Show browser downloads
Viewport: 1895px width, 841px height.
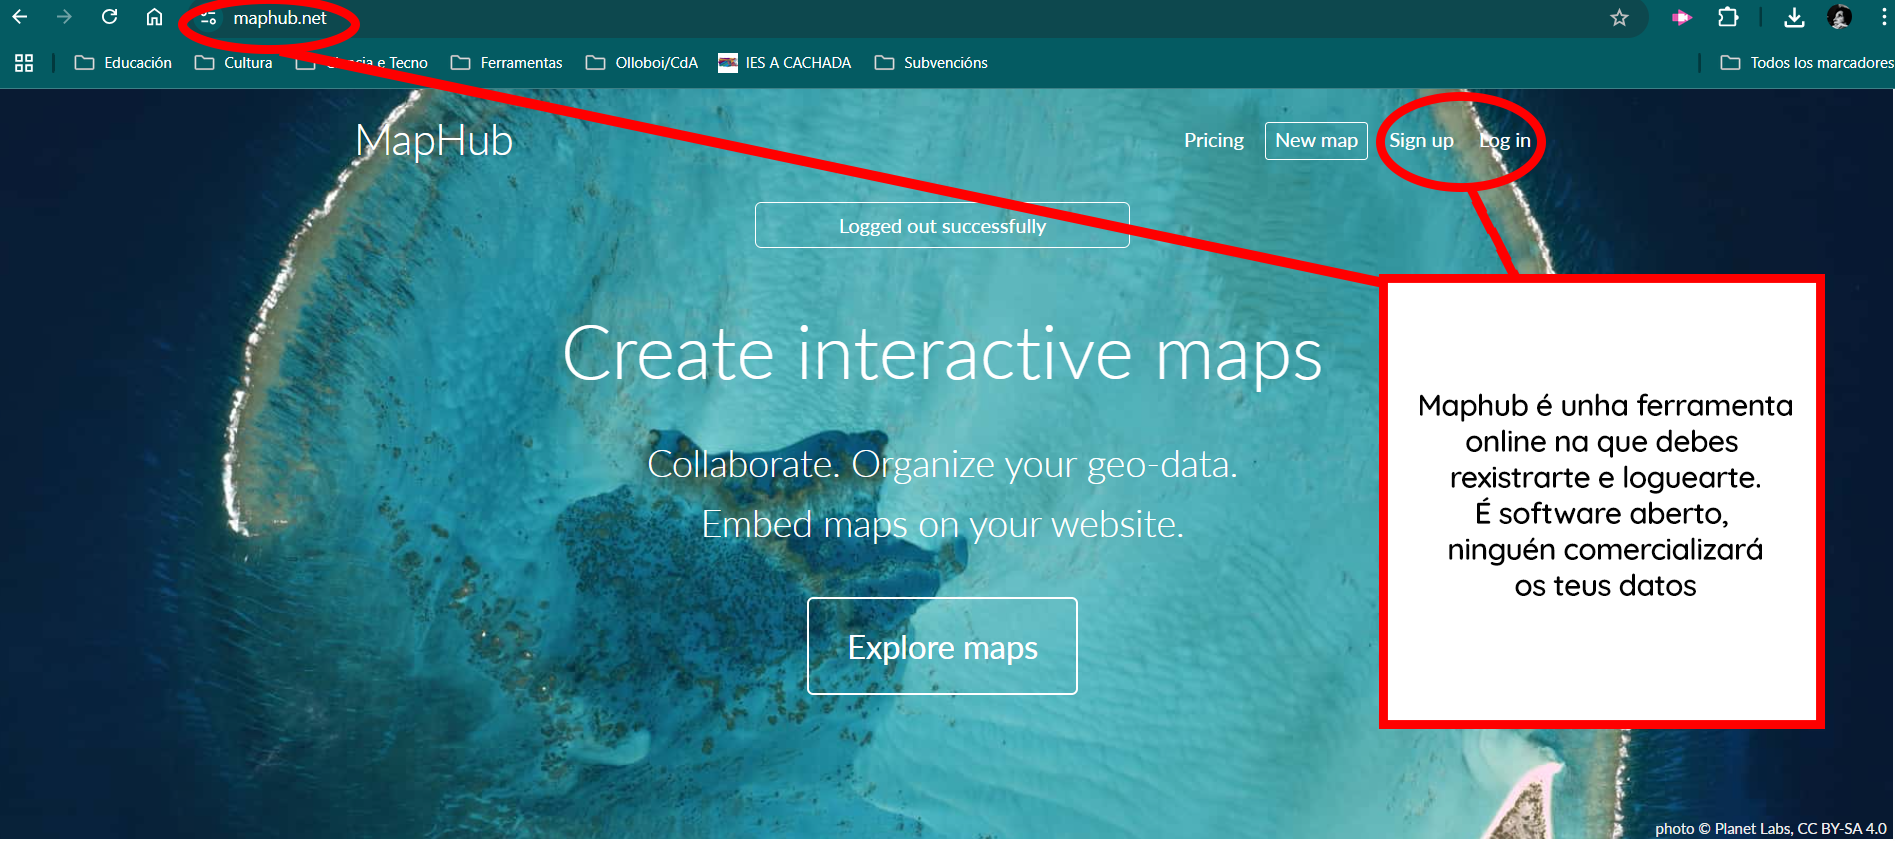1794,18
